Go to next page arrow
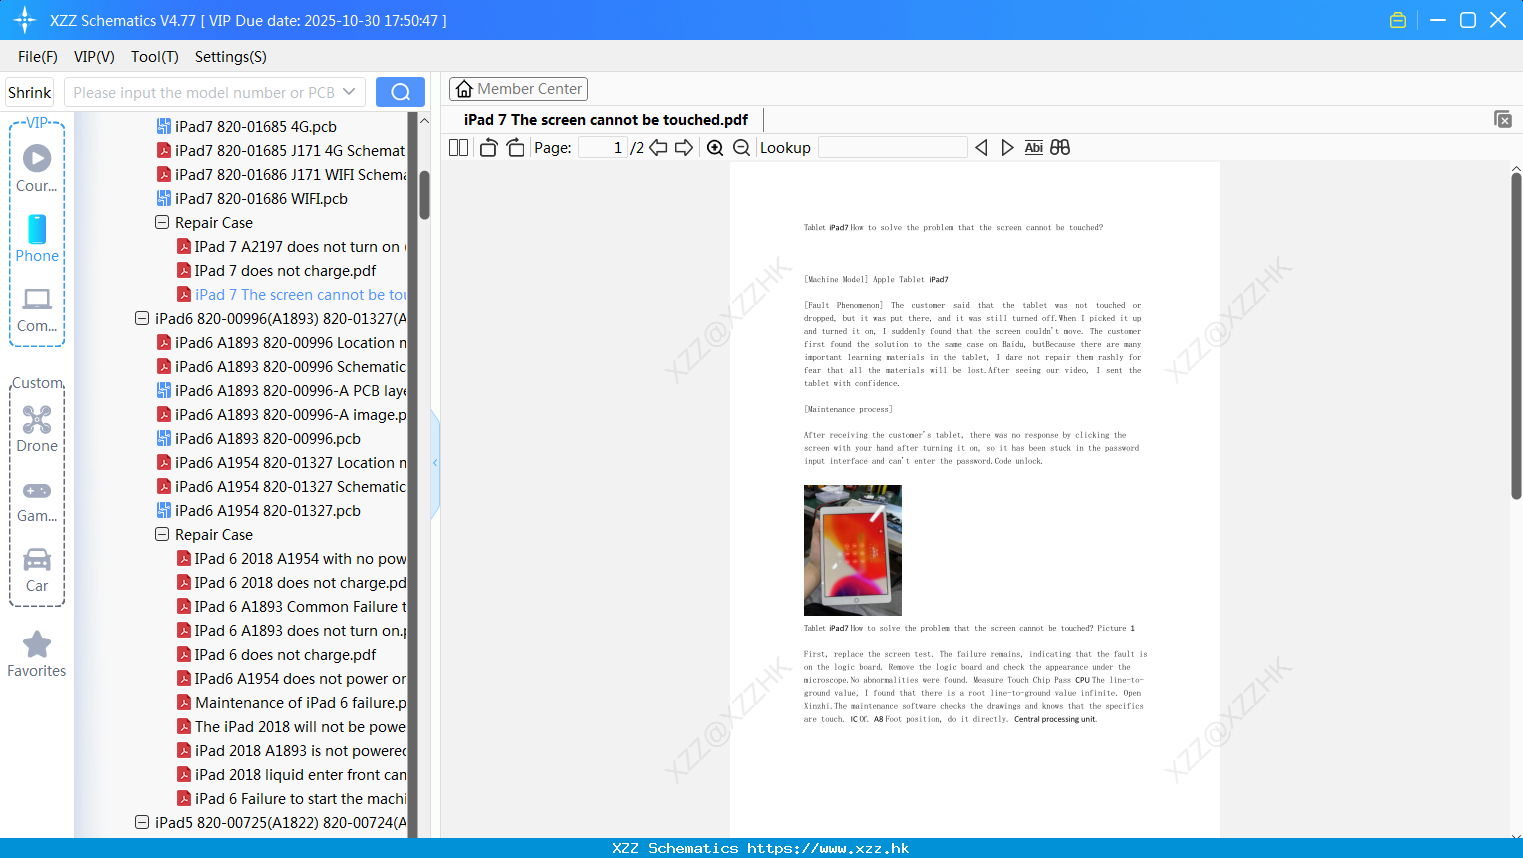The image size is (1523, 858). click(684, 147)
